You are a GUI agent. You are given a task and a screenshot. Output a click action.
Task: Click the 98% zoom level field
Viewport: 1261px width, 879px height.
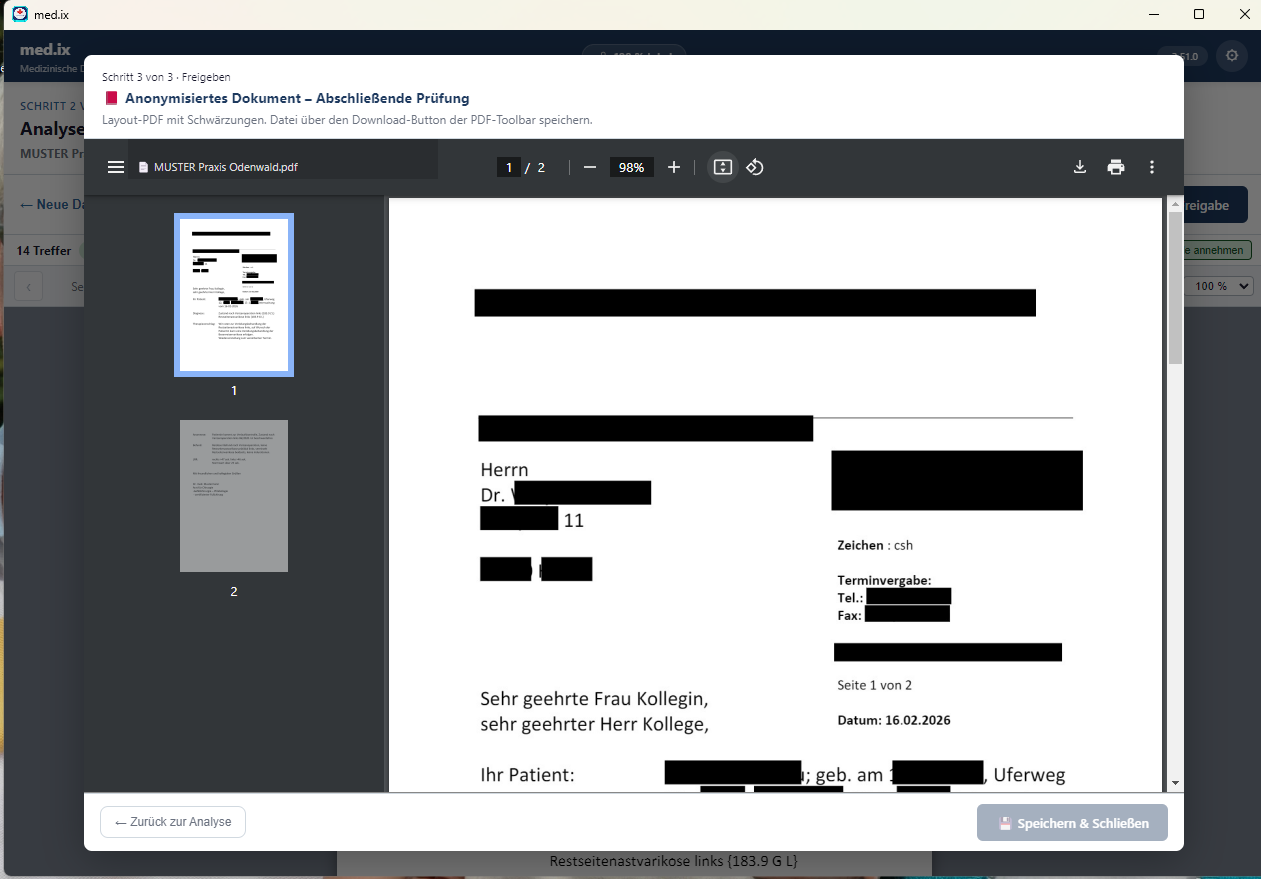pos(631,167)
